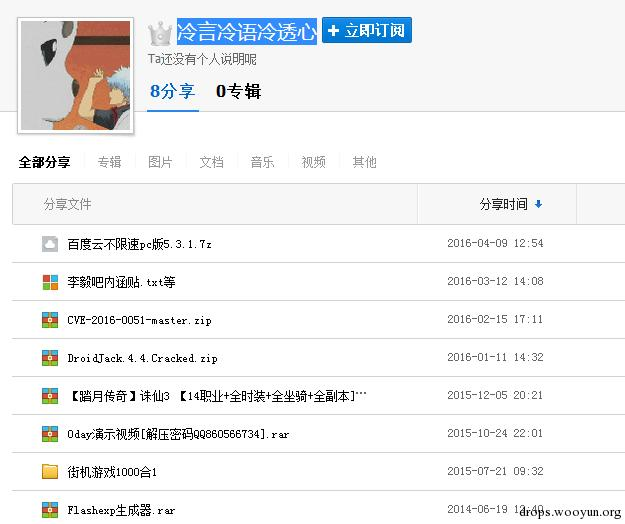
Task: Filter shares by 其他
Action: tap(364, 162)
